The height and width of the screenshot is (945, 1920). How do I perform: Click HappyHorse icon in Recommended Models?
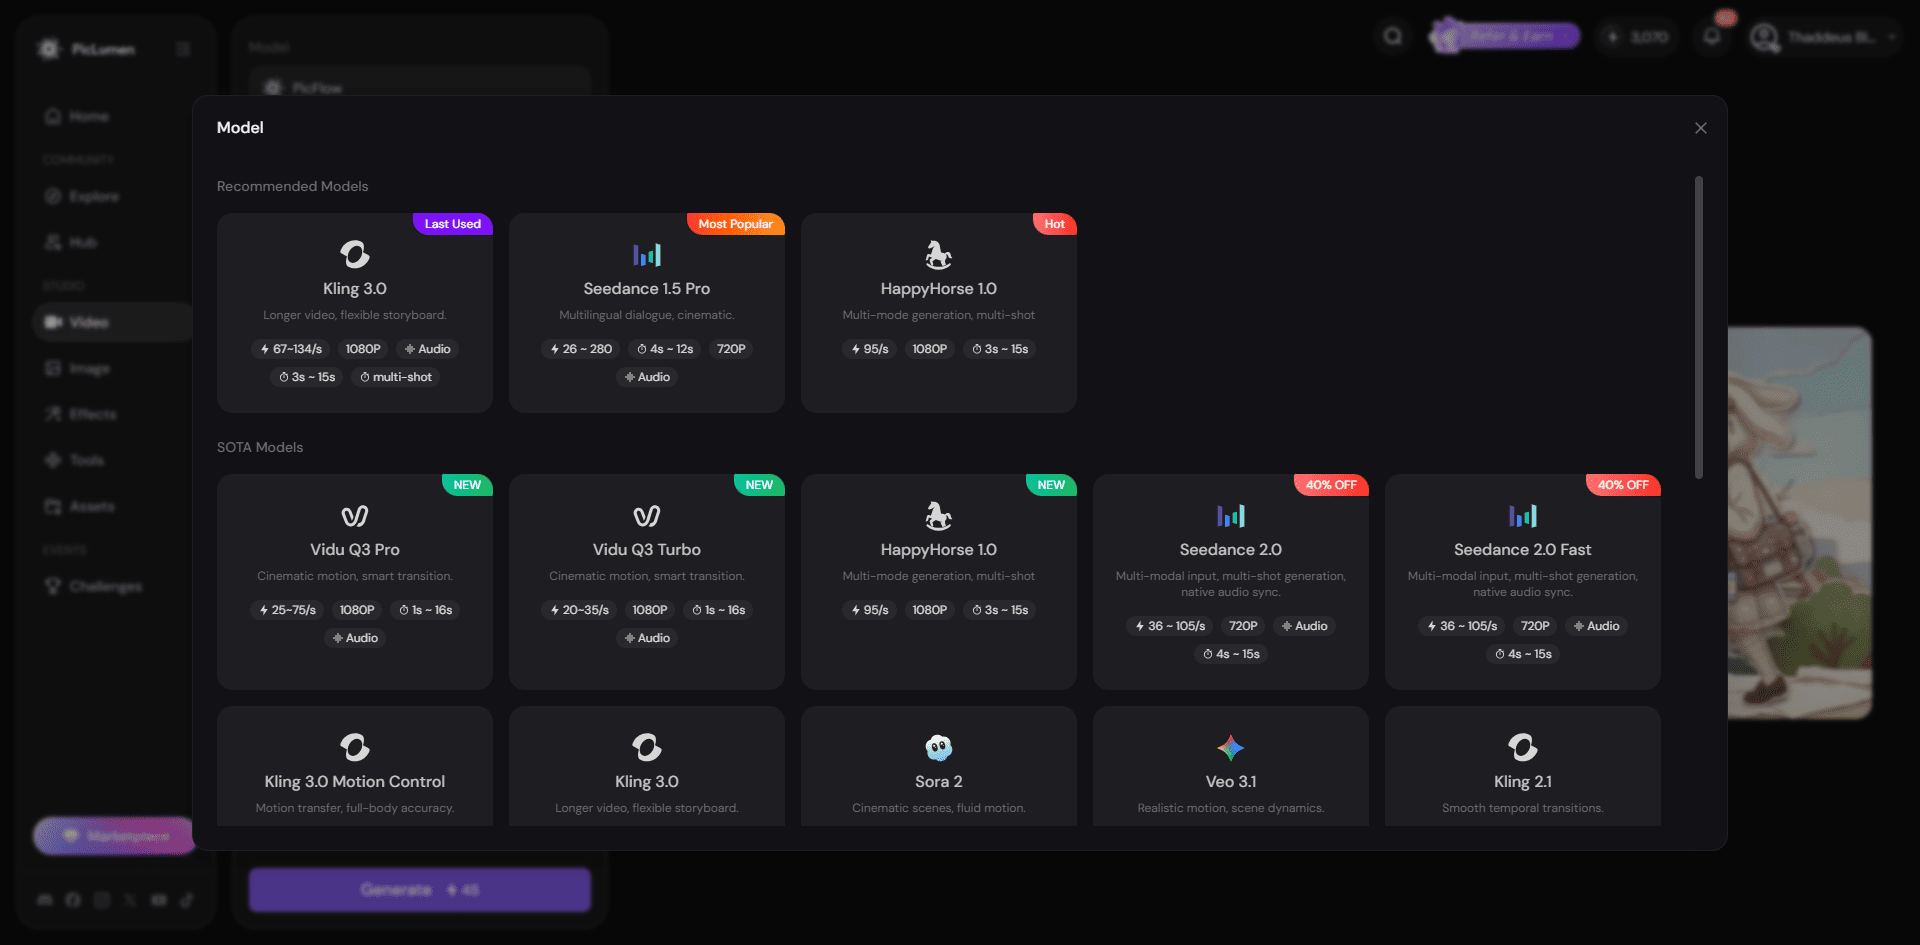939,255
